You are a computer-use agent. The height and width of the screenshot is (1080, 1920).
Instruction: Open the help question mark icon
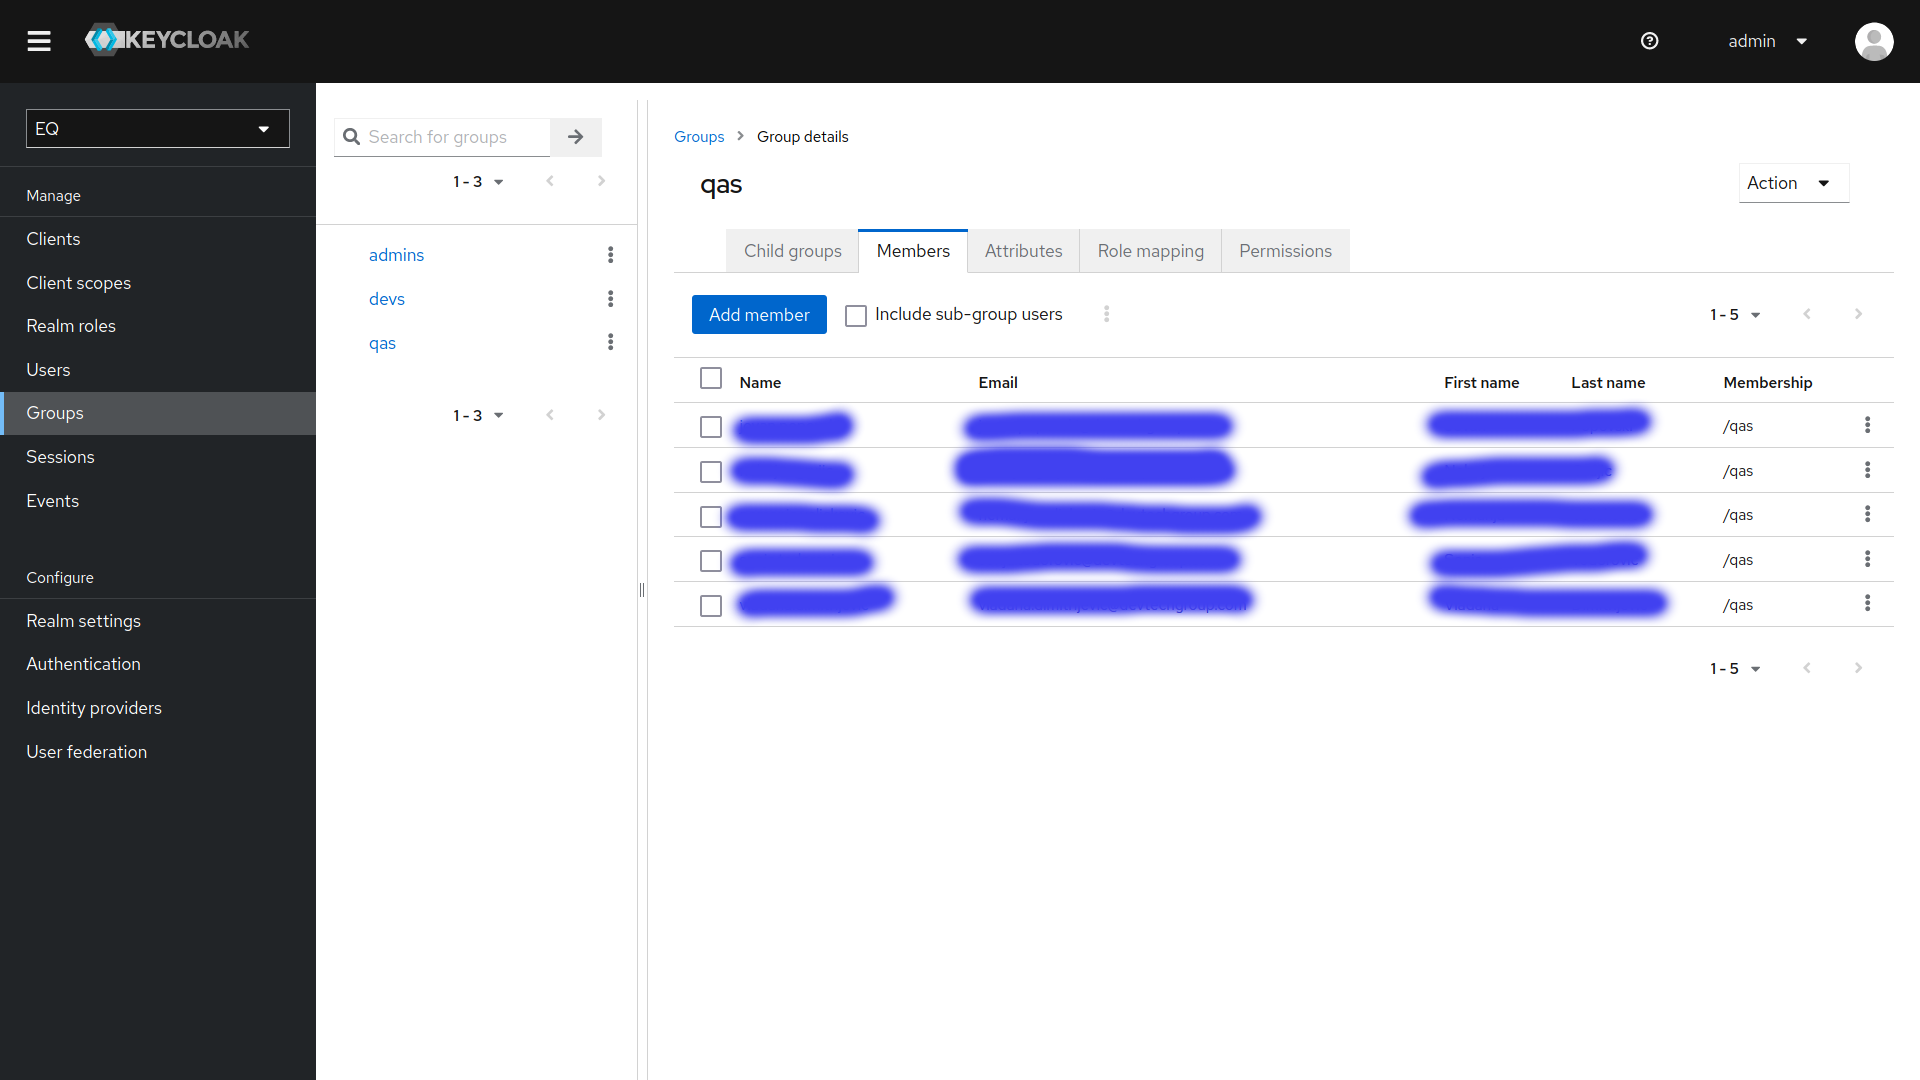tap(1650, 41)
